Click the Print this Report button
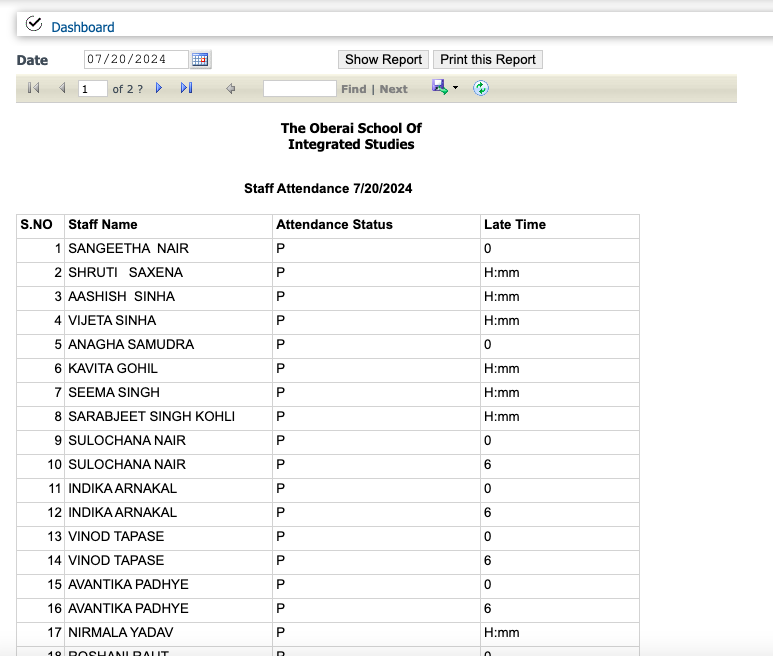Screen dimensions: 773x656 [x=488, y=60]
